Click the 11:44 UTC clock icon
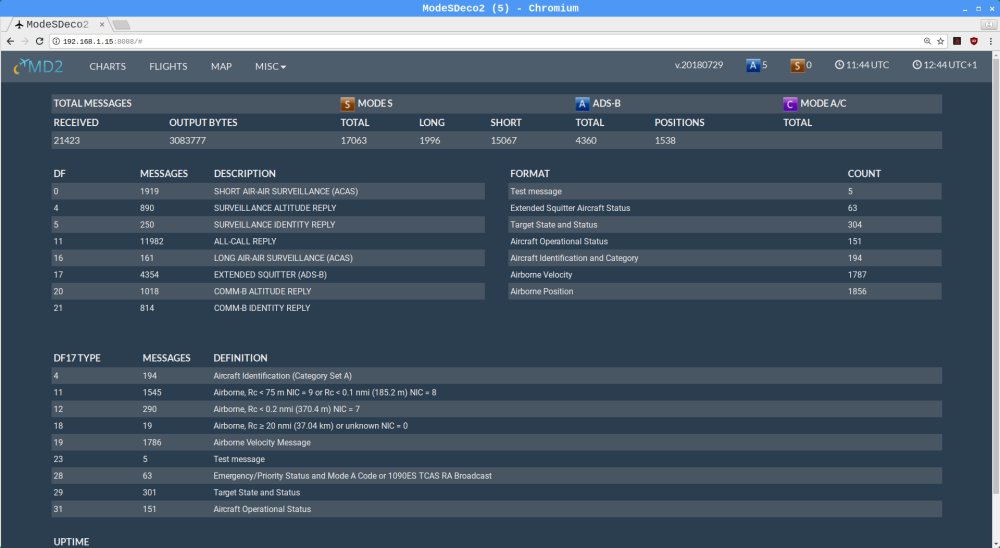The height and width of the screenshot is (548, 1000). pyautogui.click(x=839, y=65)
